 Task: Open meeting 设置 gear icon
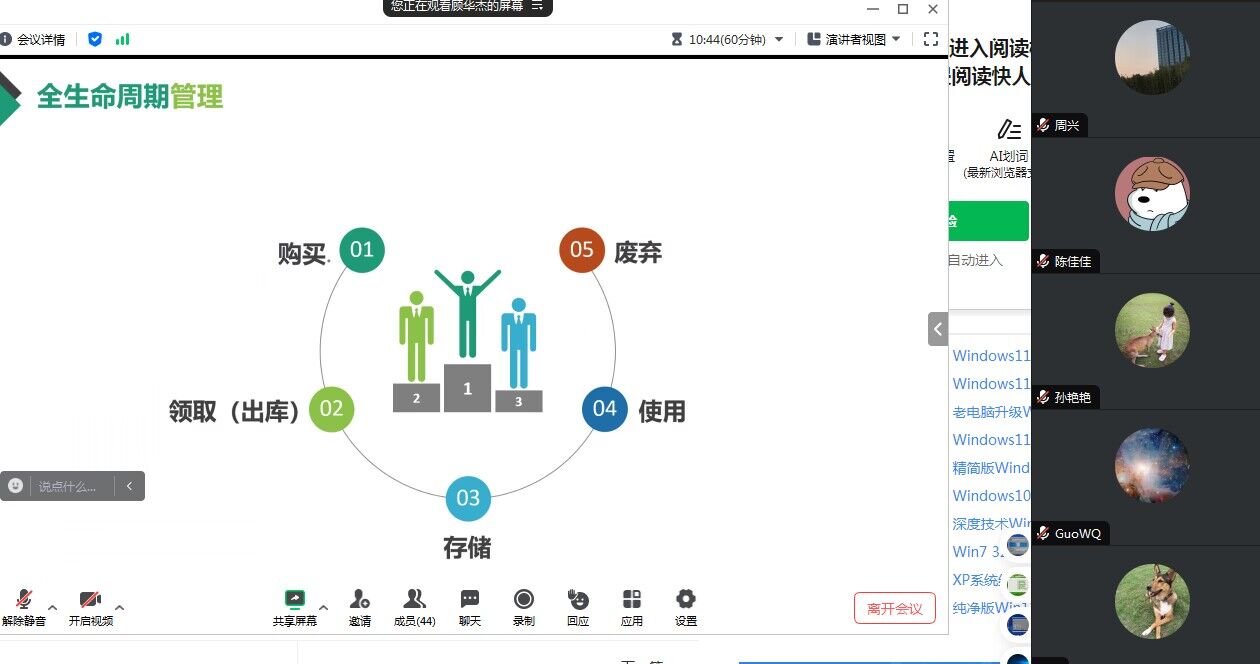[x=685, y=600]
